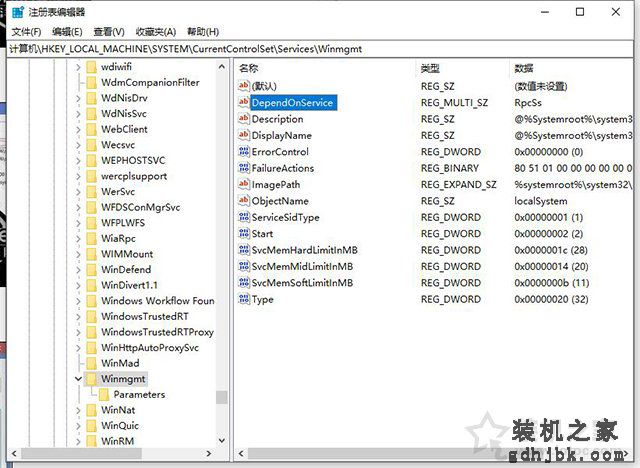Click the Registry Editor app icon in title bar

click(18, 12)
